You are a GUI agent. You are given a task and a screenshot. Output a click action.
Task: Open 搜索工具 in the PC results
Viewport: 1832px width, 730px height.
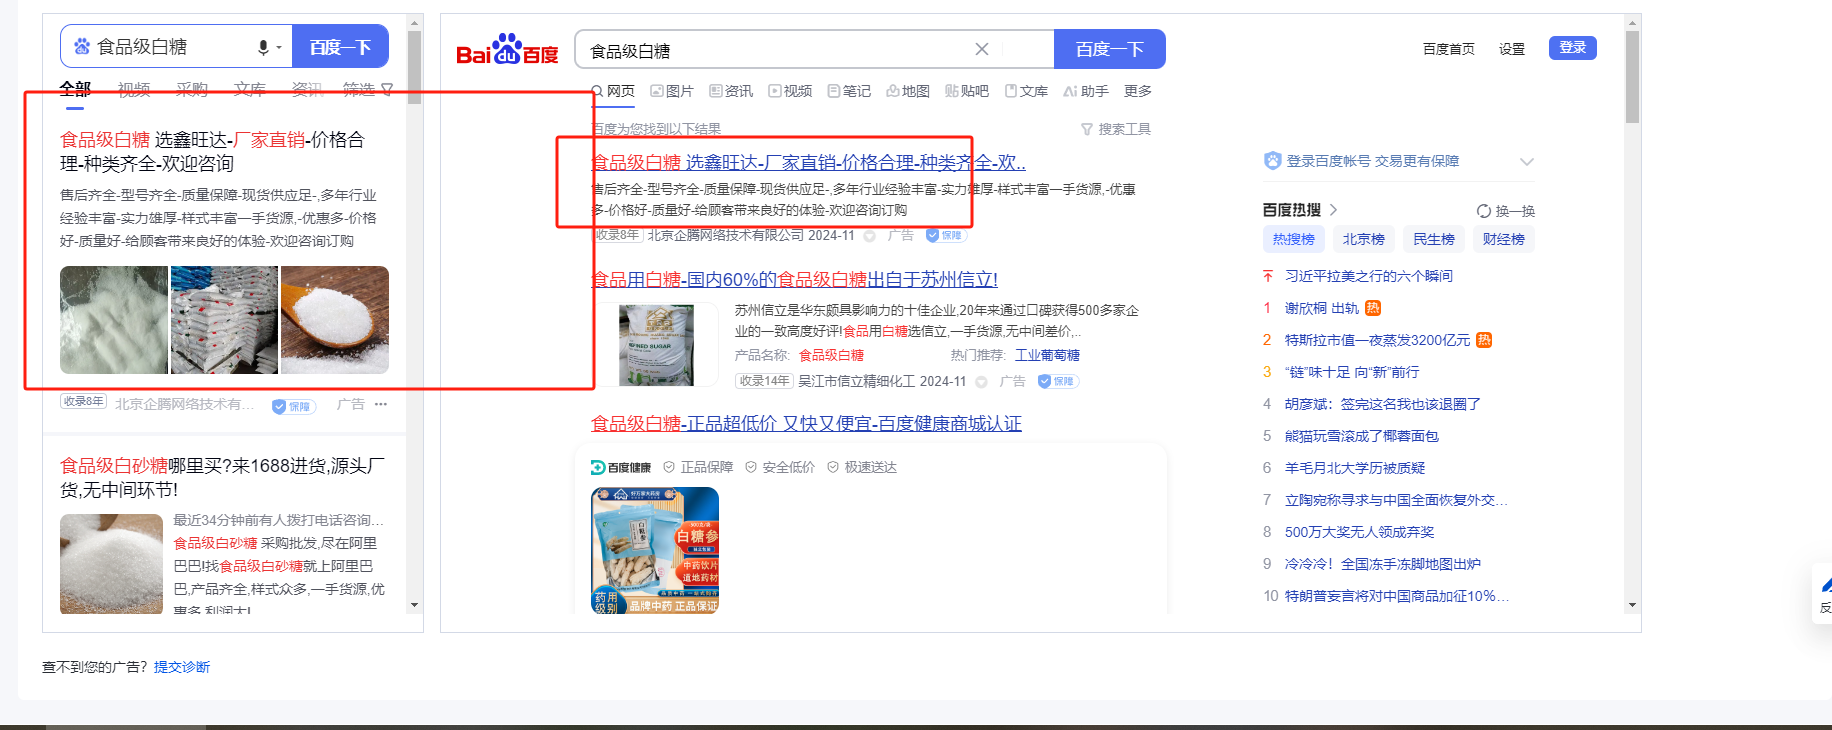[1116, 129]
